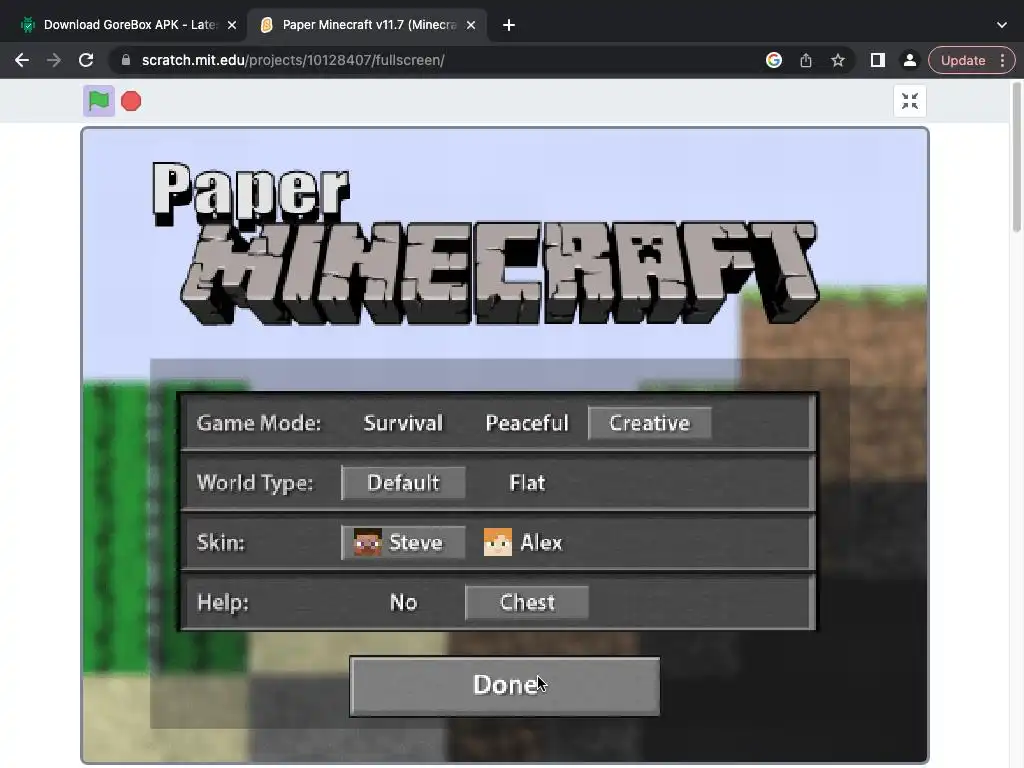Click the red stop sign button

[131, 101]
